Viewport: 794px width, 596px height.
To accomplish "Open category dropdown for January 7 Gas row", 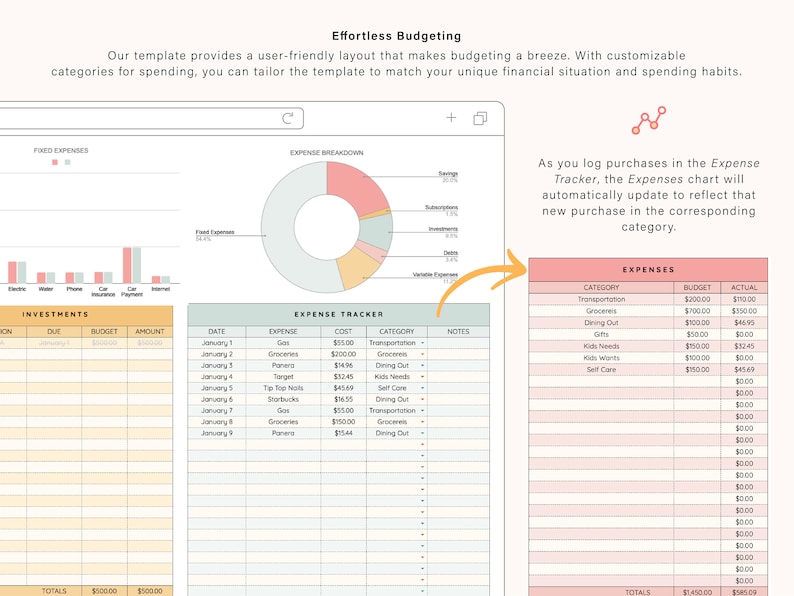I will [x=422, y=410].
